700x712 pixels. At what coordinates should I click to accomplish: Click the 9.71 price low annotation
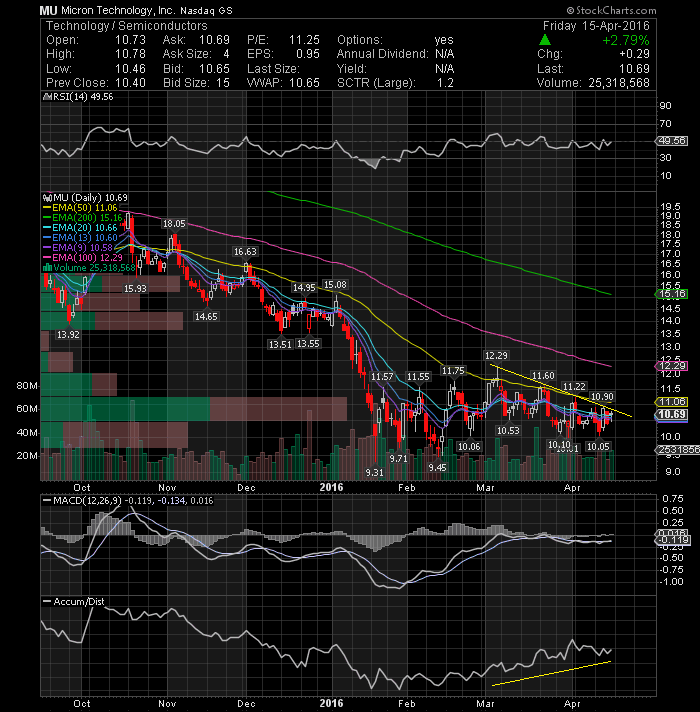click(x=399, y=459)
